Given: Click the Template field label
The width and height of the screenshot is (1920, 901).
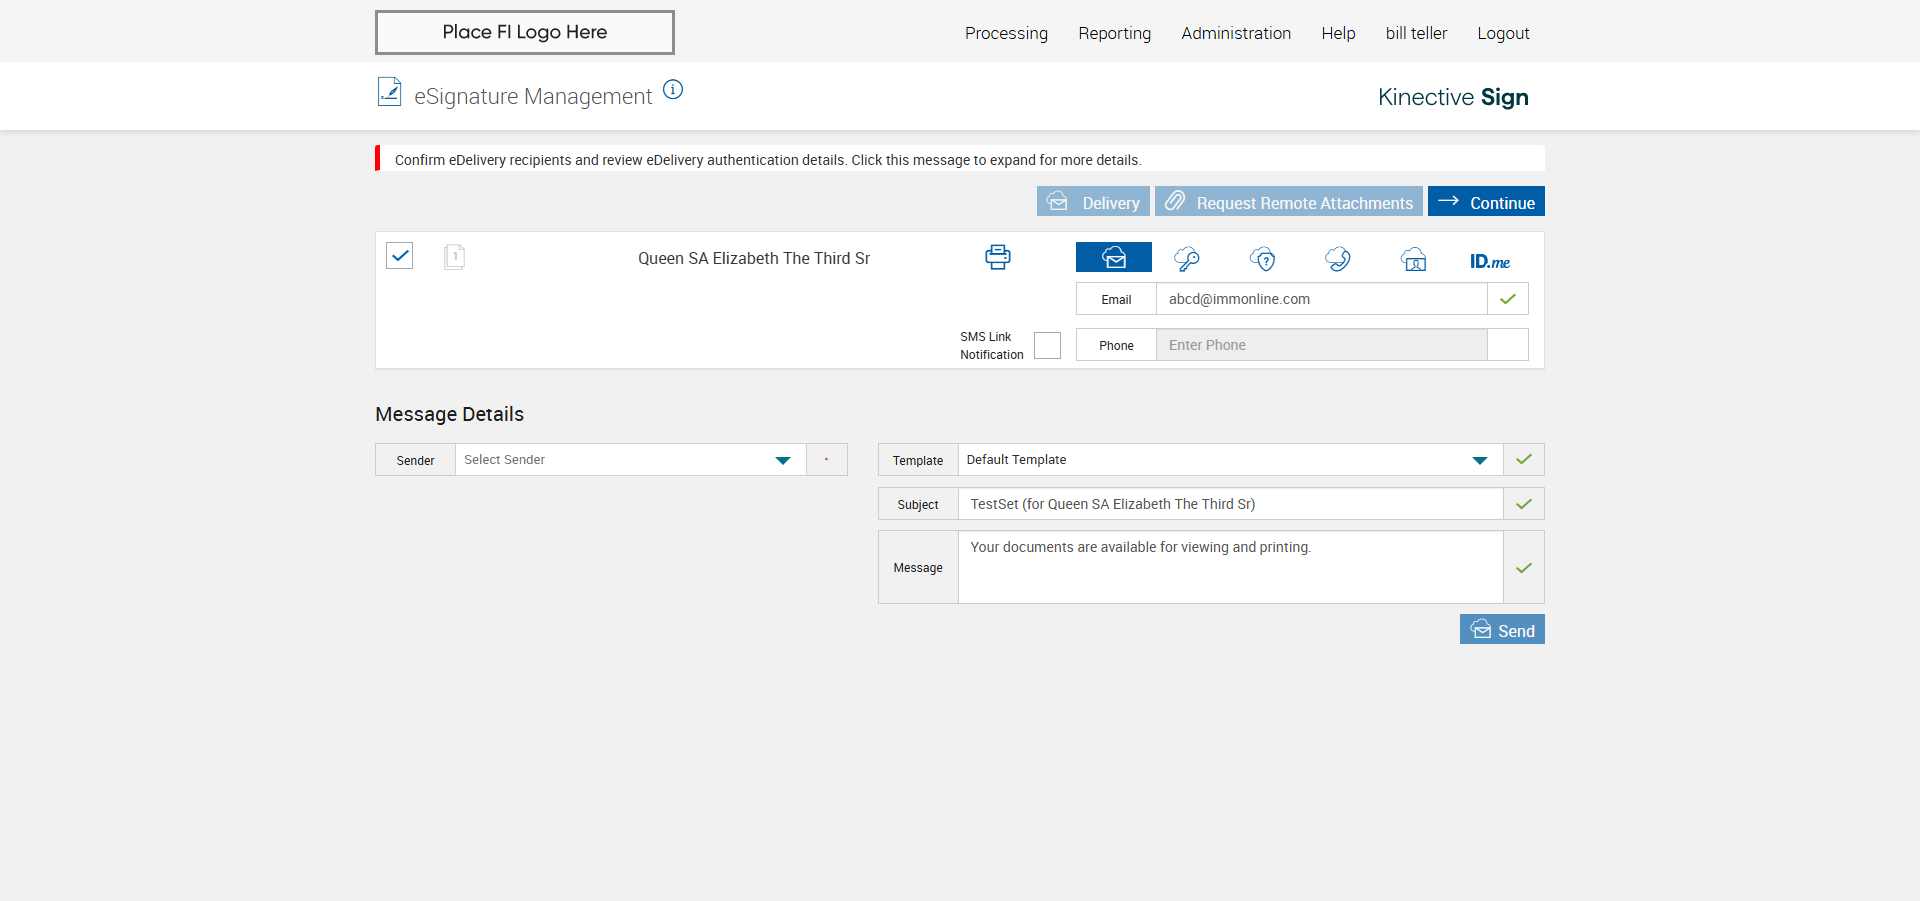Looking at the screenshot, I should pyautogui.click(x=918, y=460).
